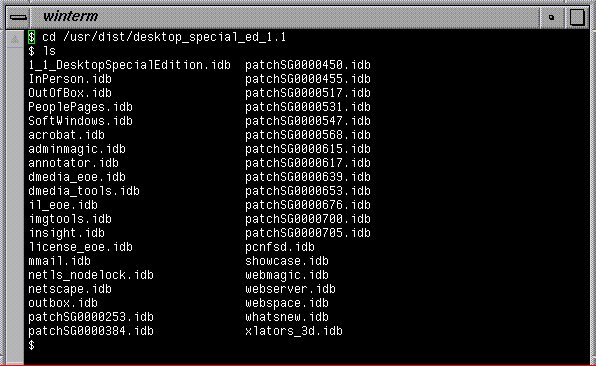The width and height of the screenshot is (596, 366).
Task: Click the scrollbar up arrow
Action: coord(15,39)
